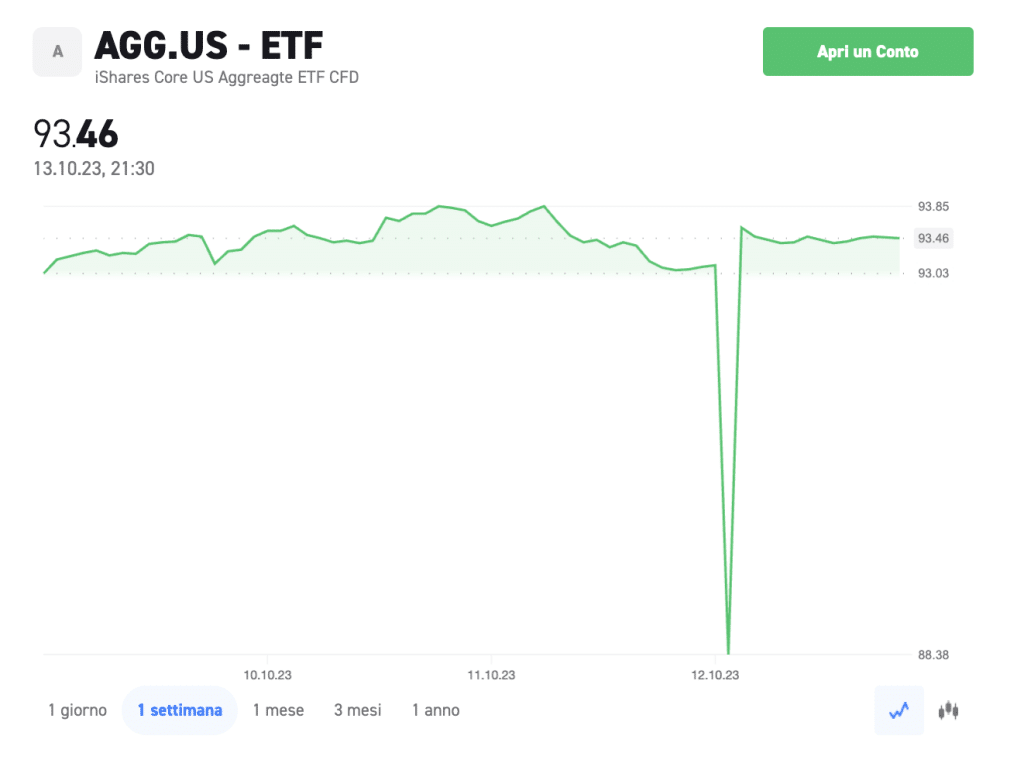Switch to the 1 mese timeframe
The image size is (1024, 770).
tap(278, 710)
